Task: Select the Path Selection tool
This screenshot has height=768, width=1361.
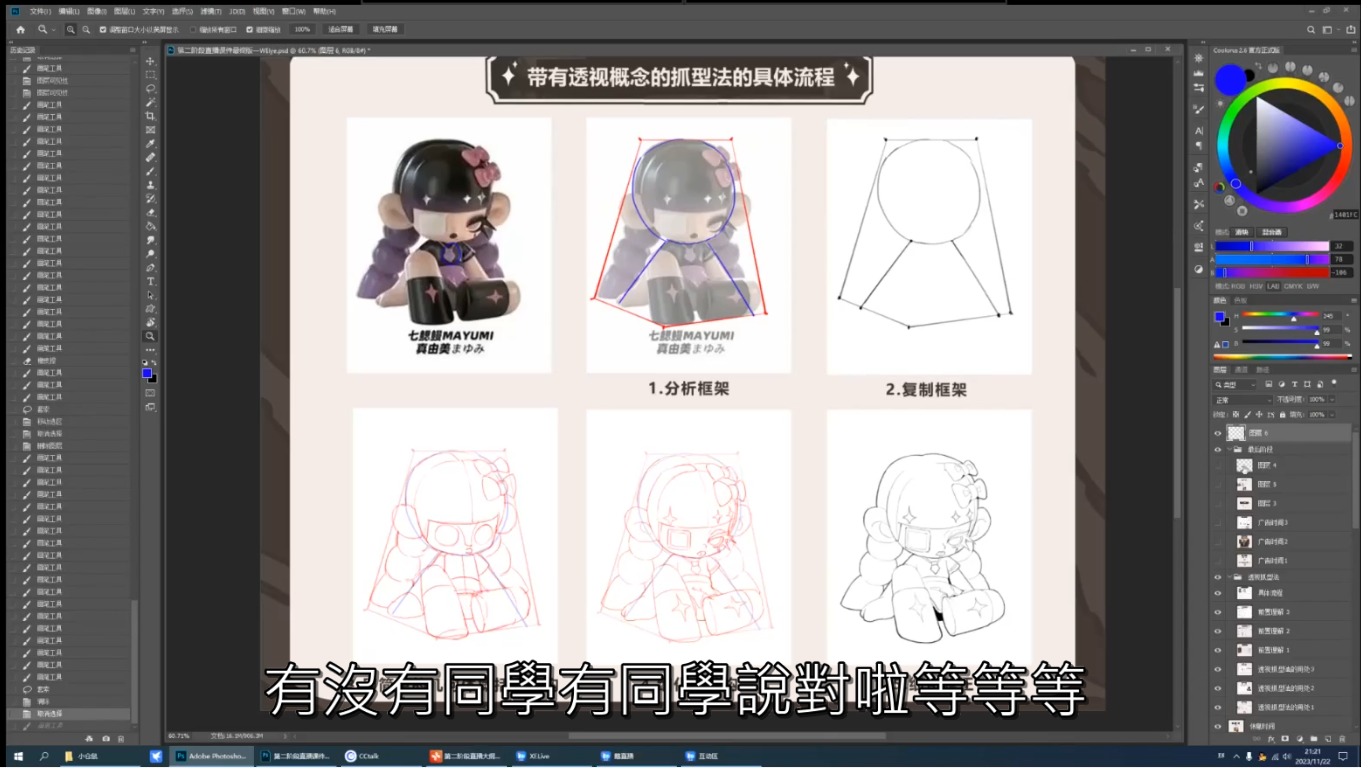Action: point(151,295)
